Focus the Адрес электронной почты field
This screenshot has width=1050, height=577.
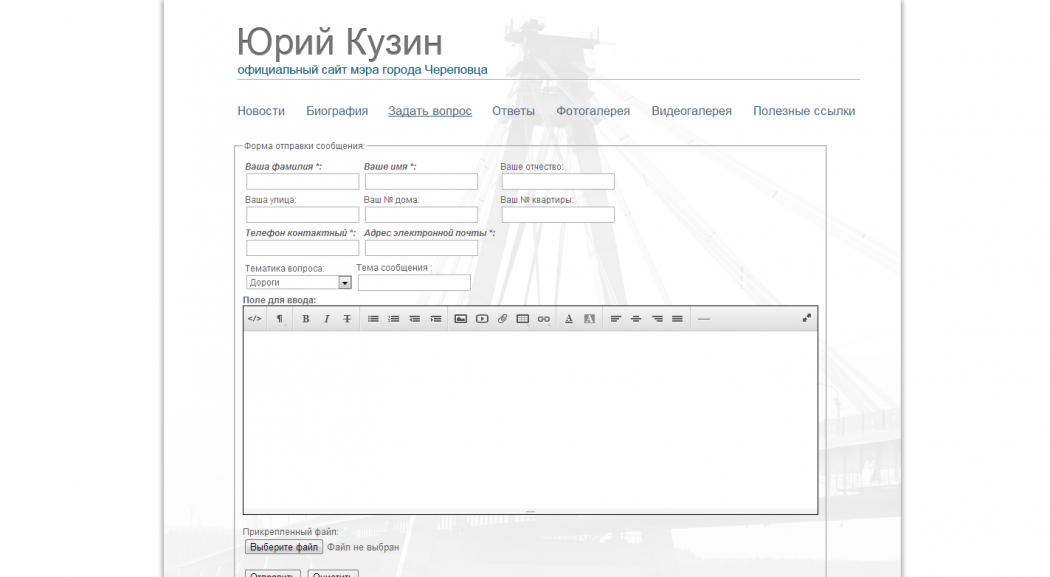(x=421, y=248)
